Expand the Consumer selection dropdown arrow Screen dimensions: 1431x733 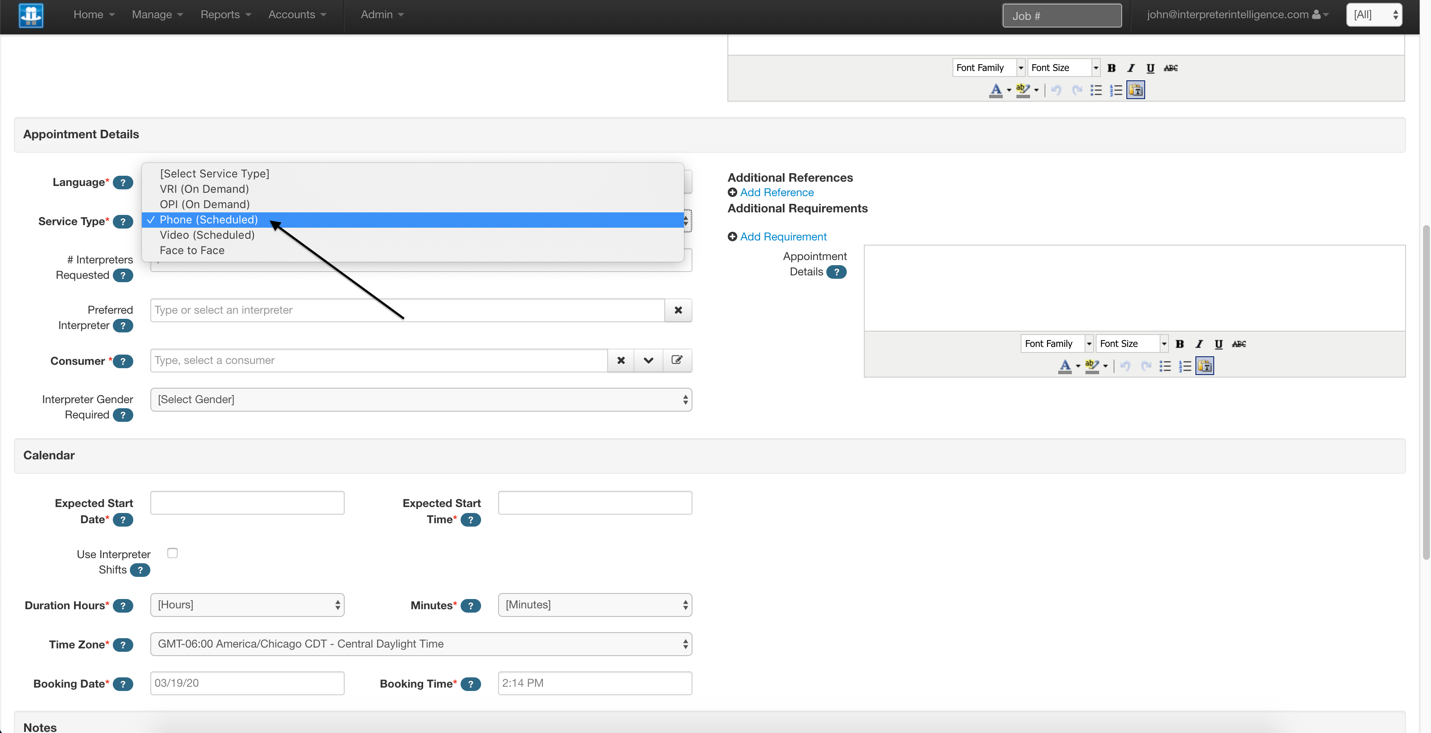pos(649,359)
